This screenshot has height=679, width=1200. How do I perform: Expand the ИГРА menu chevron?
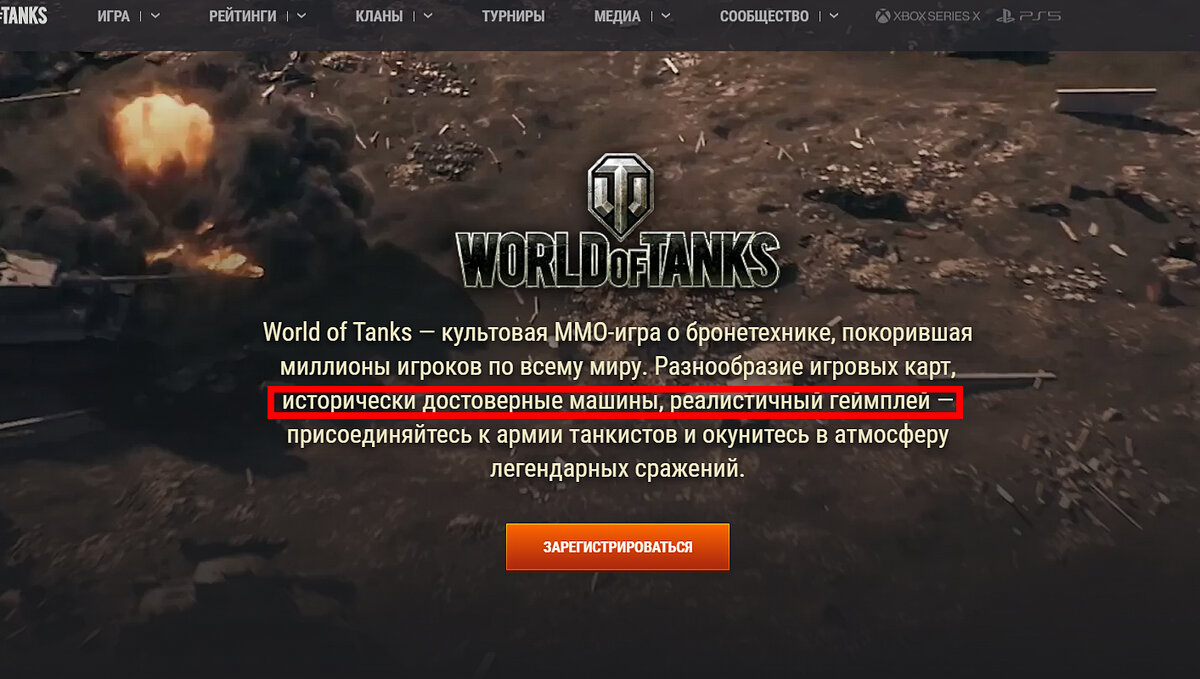coord(154,16)
